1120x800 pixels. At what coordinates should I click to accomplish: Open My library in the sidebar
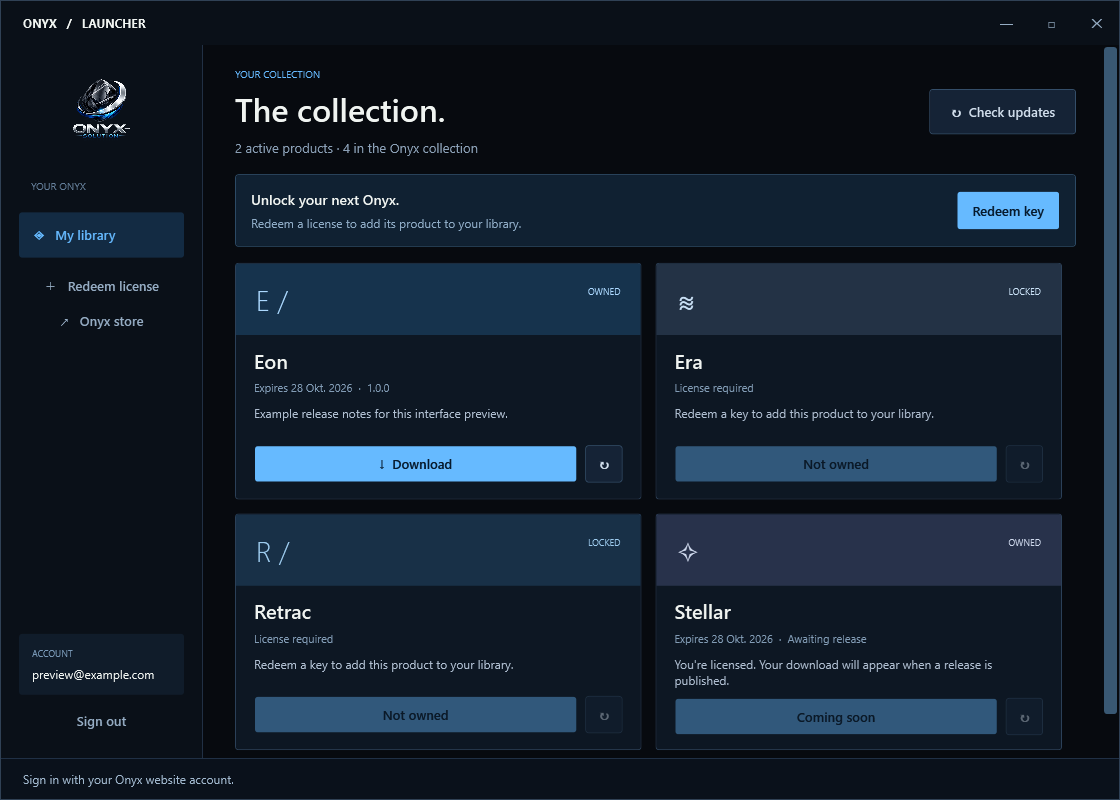tap(101, 235)
